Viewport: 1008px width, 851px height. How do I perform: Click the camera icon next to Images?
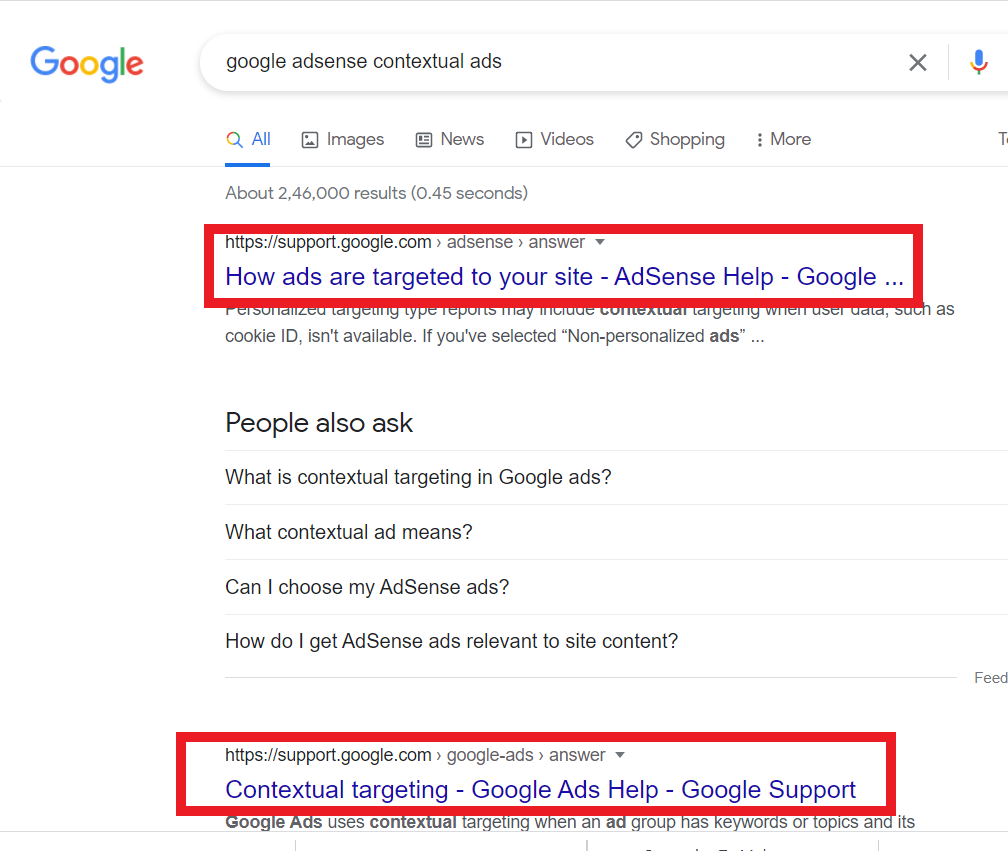click(x=312, y=139)
